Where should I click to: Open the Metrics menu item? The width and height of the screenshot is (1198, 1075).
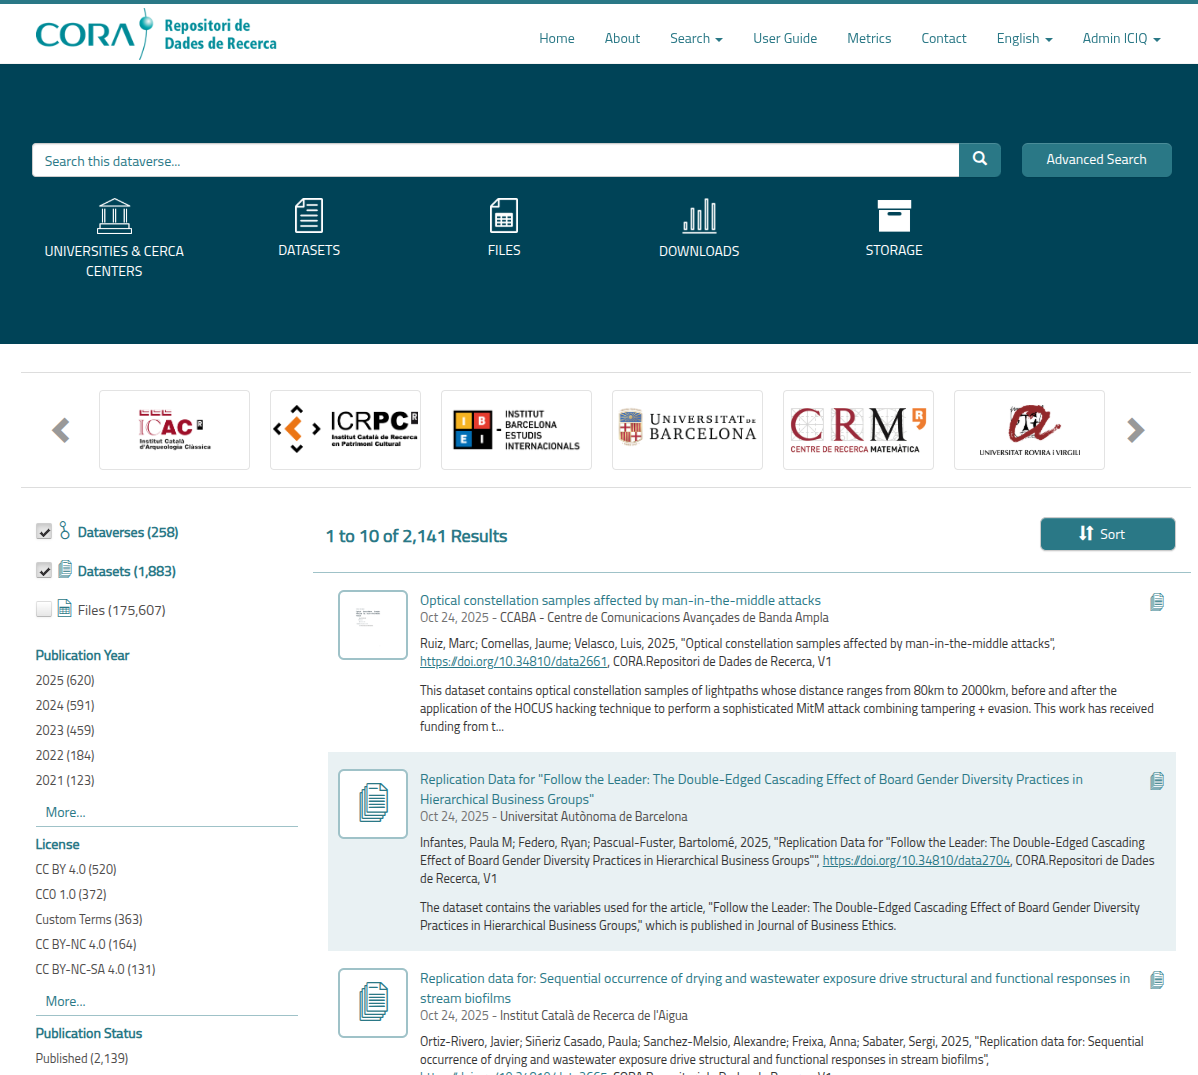point(868,38)
